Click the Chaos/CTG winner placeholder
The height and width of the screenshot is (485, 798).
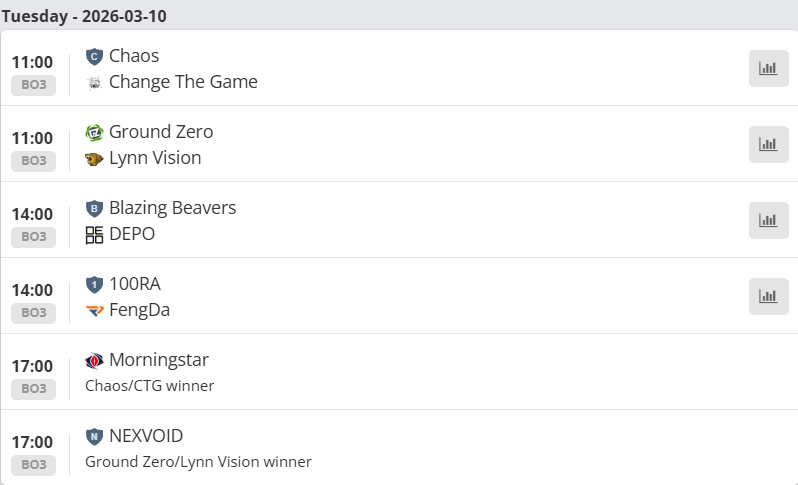click(150, 386)
